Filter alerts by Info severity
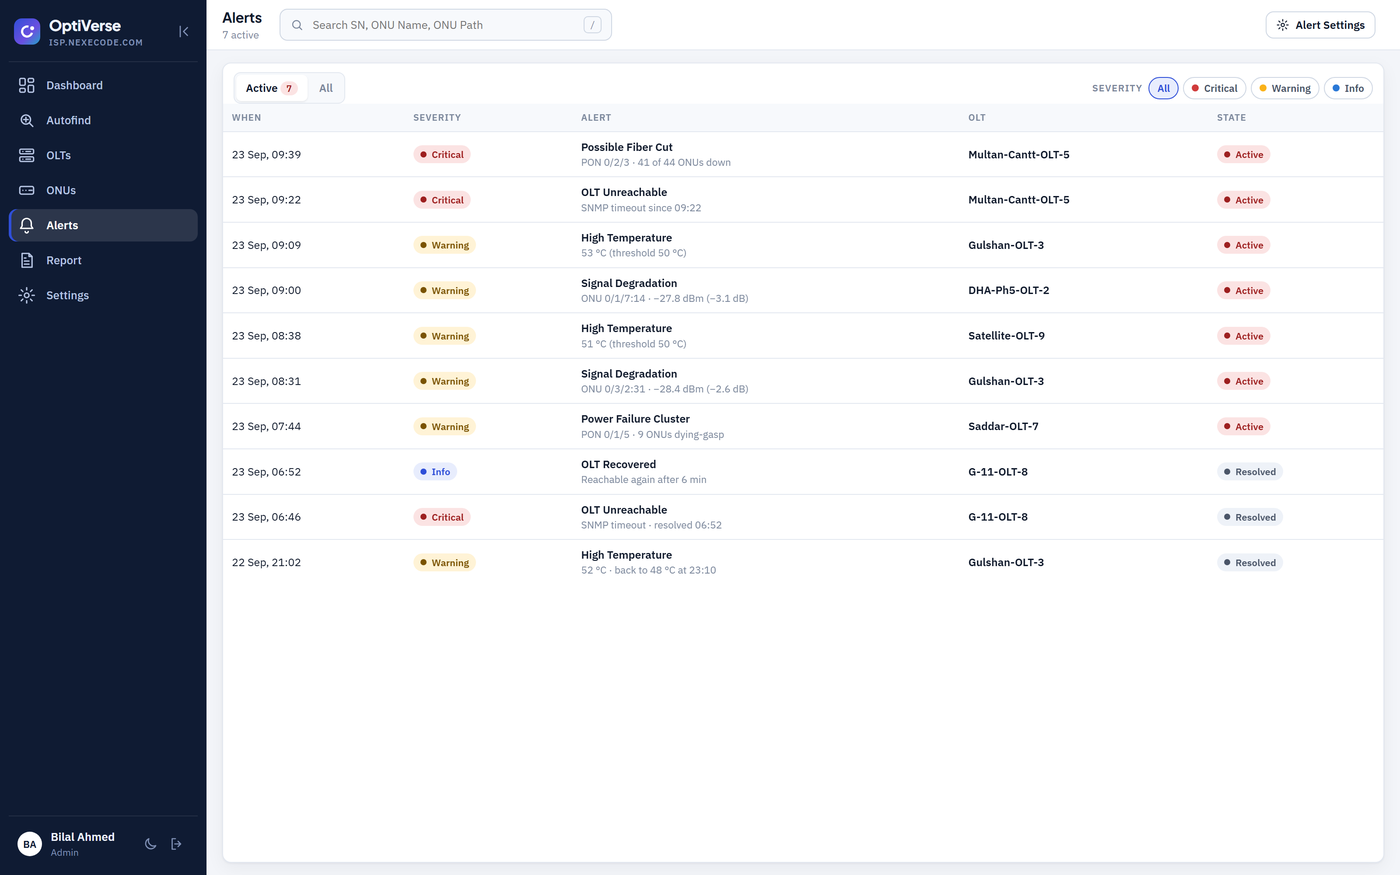Screen dimensions: 1400x875 [1348, 88]
